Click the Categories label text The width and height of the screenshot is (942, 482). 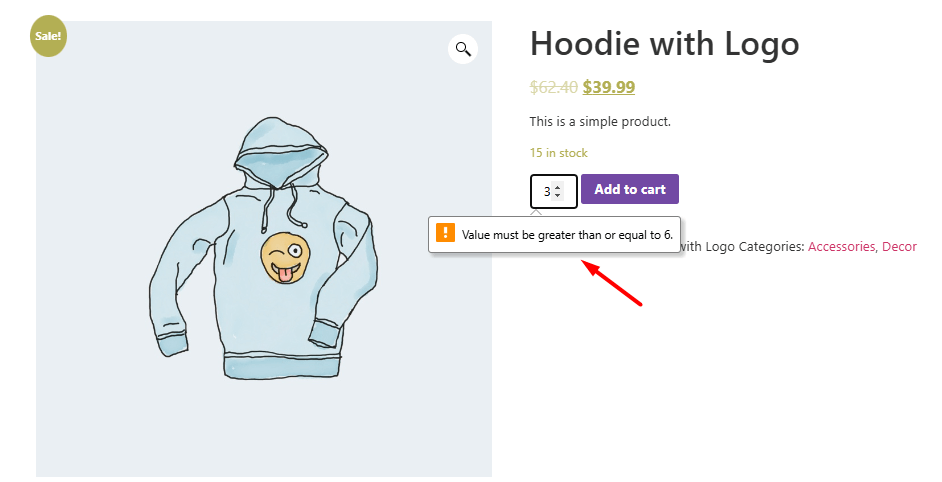770,246
